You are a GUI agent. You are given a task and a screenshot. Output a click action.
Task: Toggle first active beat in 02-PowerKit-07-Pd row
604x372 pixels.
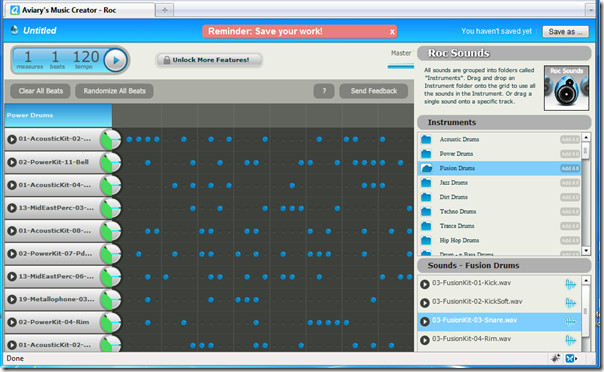[139, 254]
